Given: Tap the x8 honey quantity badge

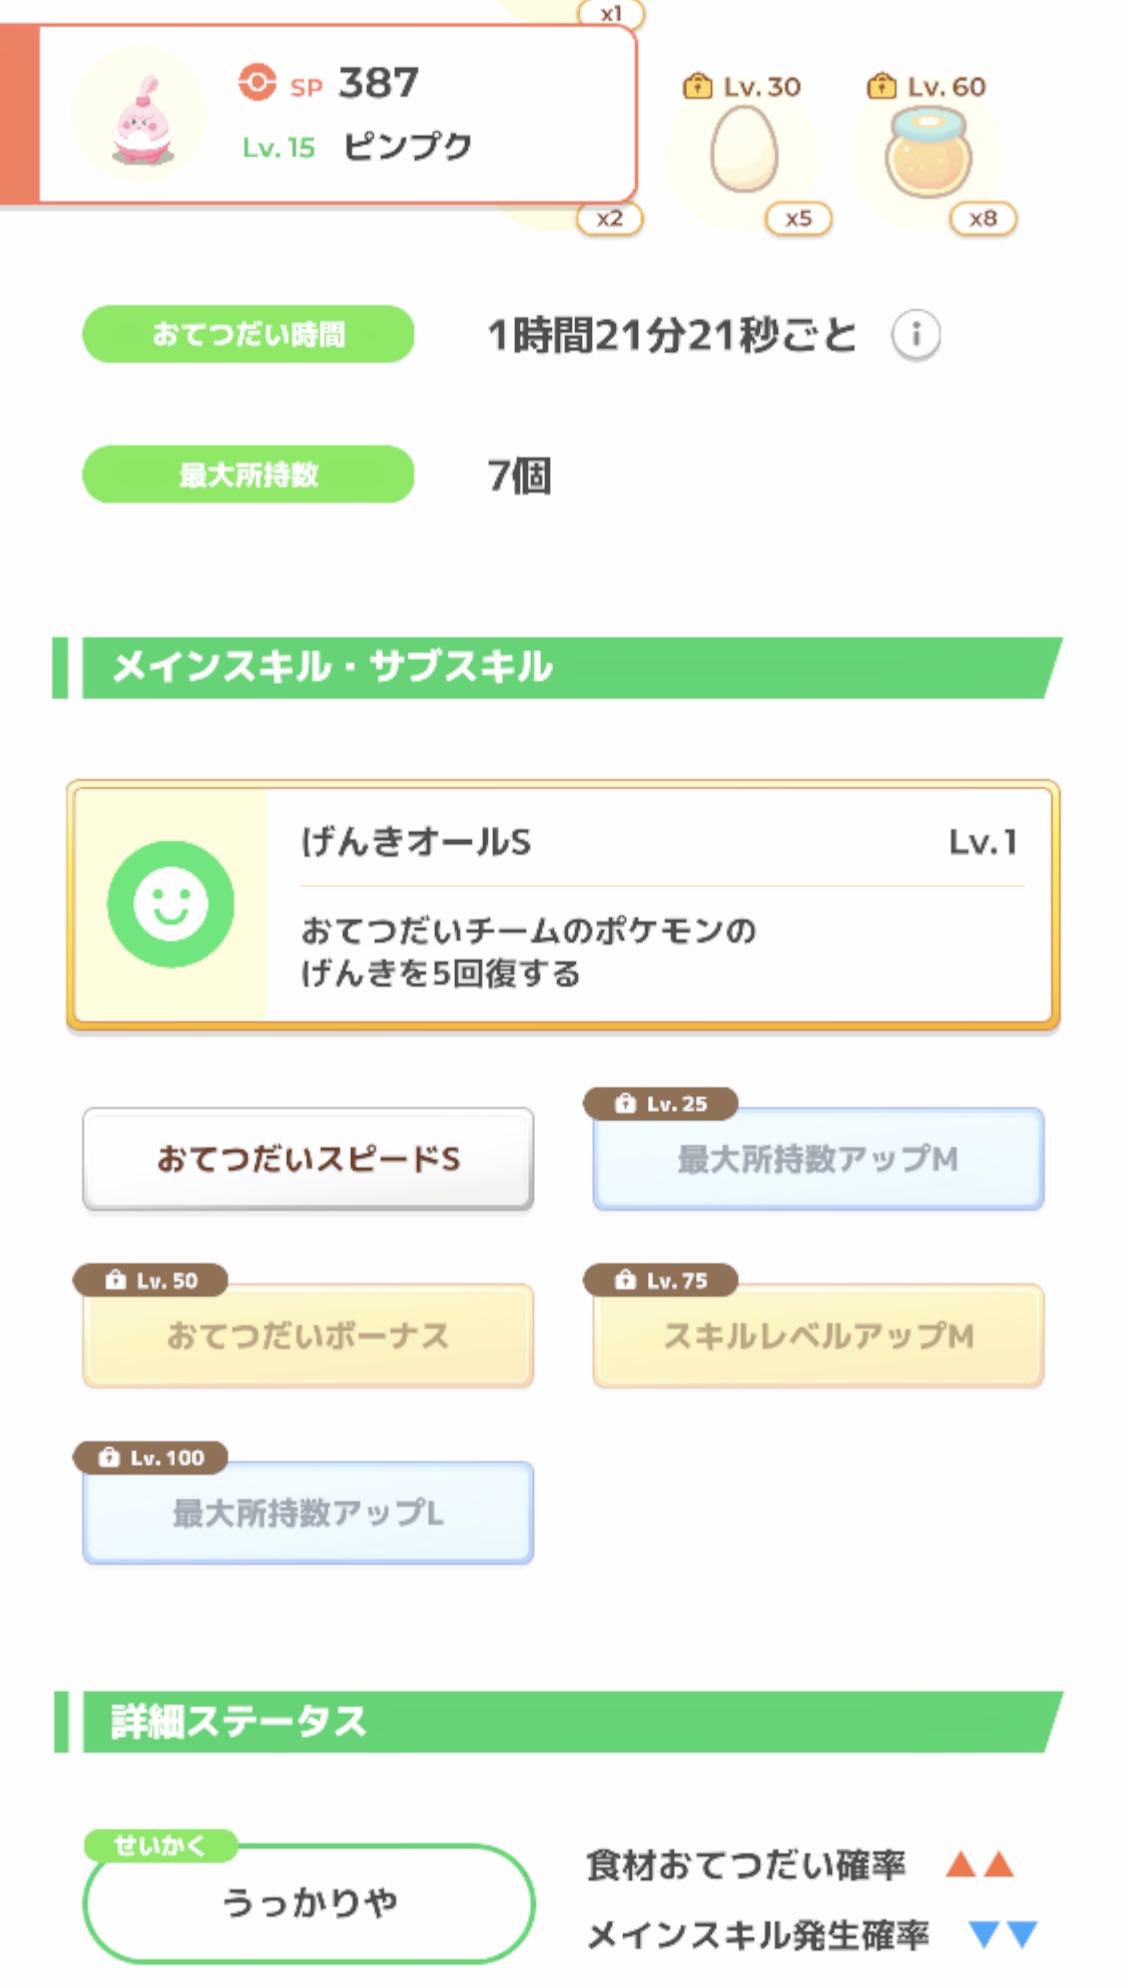Looking at the screenshot, I should click(x=983, y=218).
